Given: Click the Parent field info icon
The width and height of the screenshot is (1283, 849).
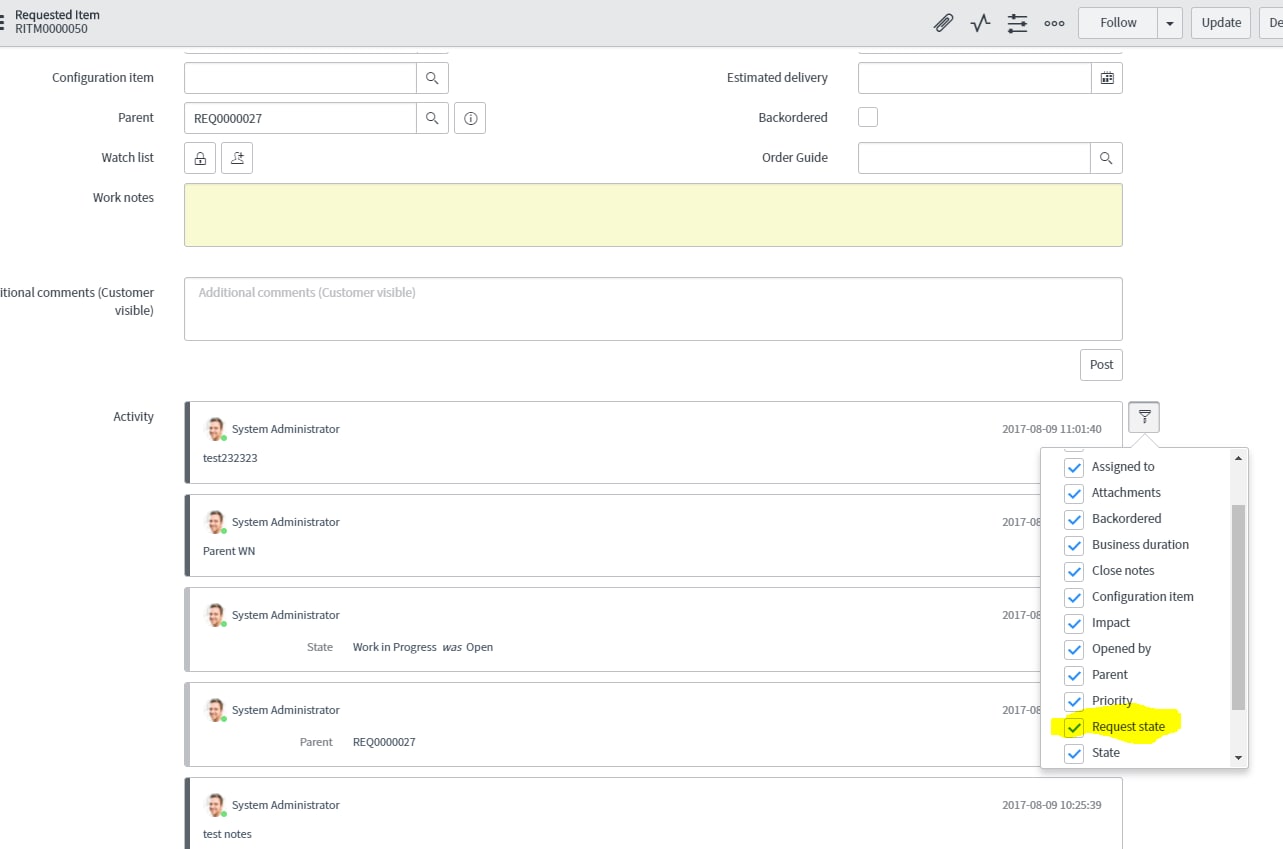Looking at the screenshot, I should [470, 118].
